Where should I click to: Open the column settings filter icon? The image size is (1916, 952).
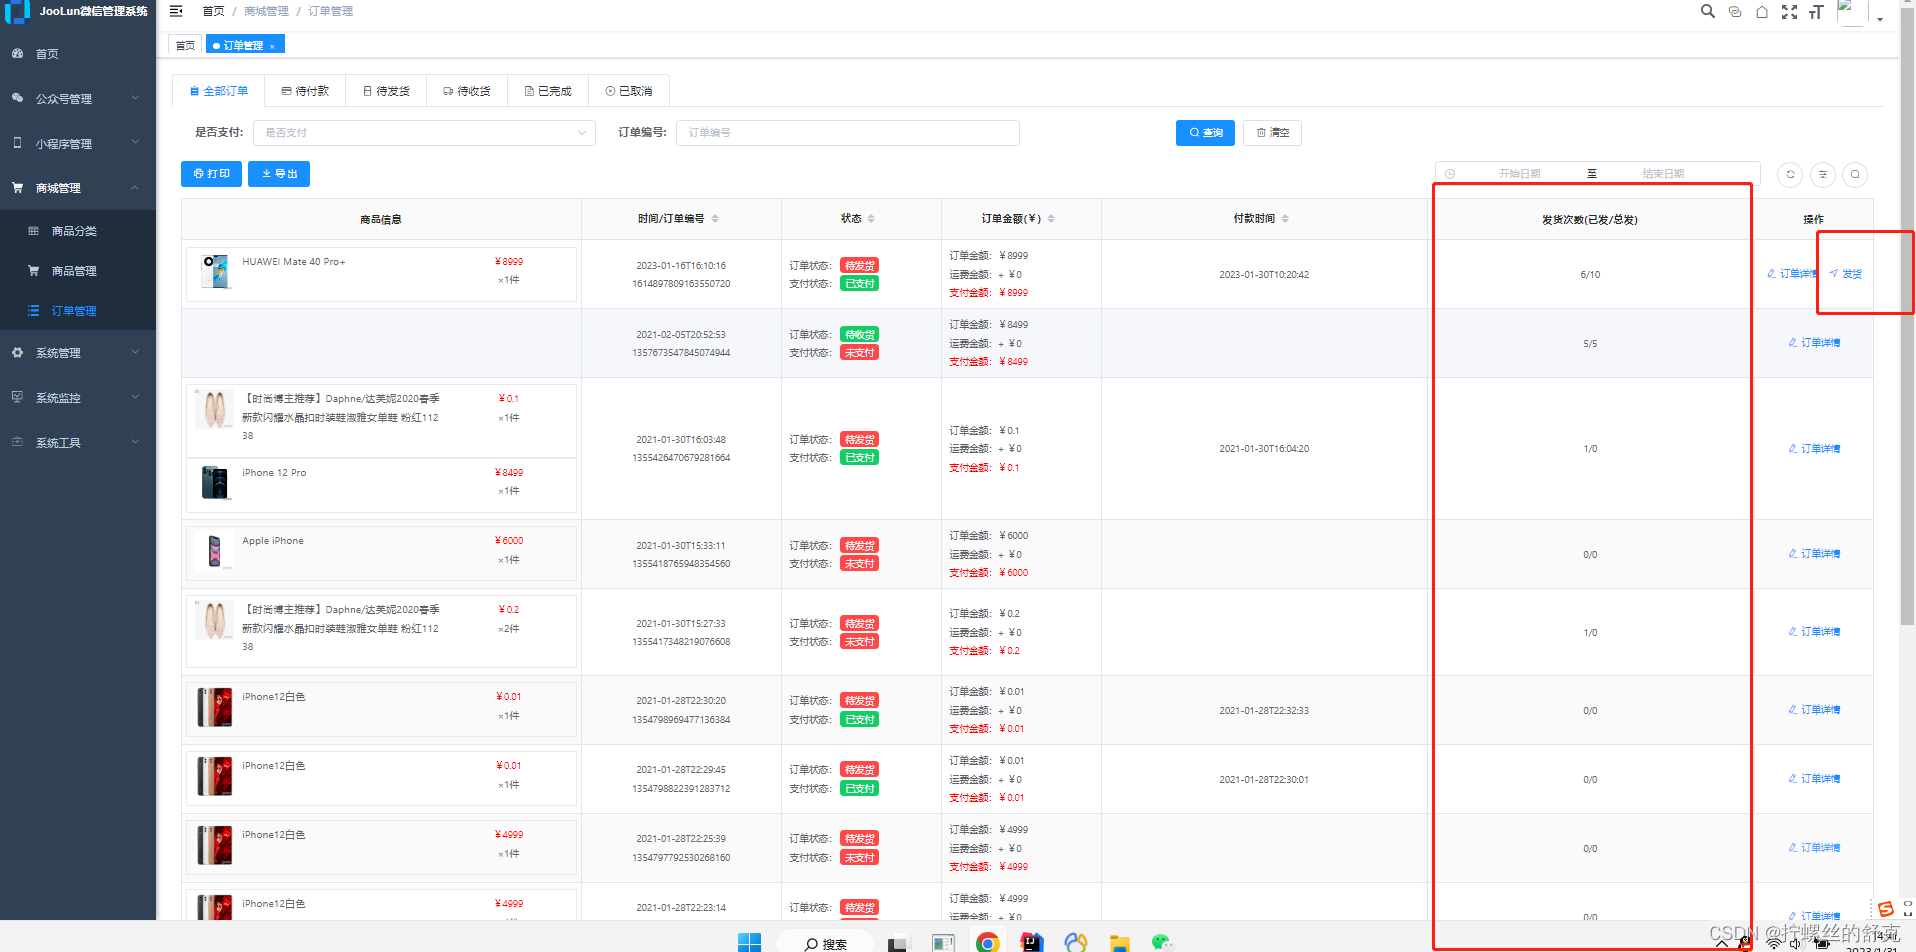coord(1823,174)
